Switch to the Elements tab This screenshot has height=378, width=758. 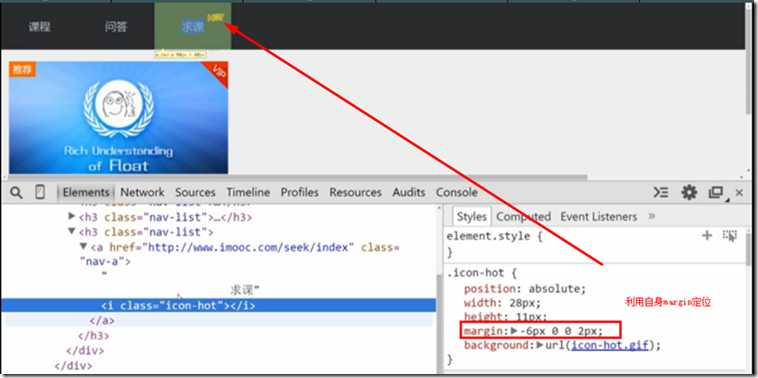point(86,192)
